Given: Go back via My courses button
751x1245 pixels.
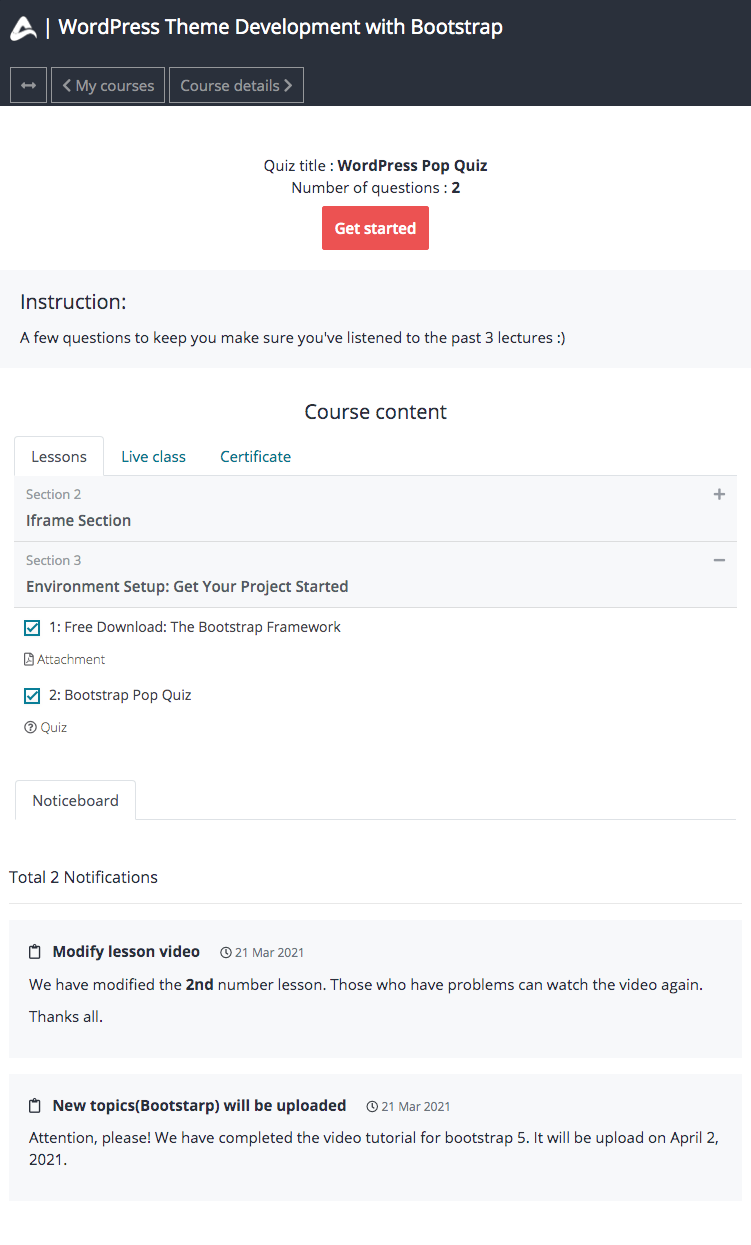Looking at the screenshot, I should click(107, 85).
